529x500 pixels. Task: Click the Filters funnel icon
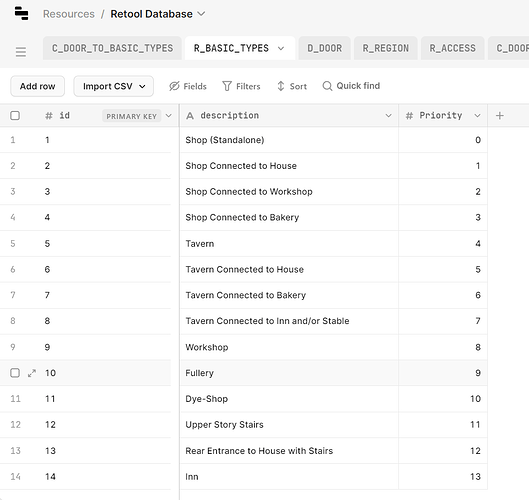[x=227, y=86]
